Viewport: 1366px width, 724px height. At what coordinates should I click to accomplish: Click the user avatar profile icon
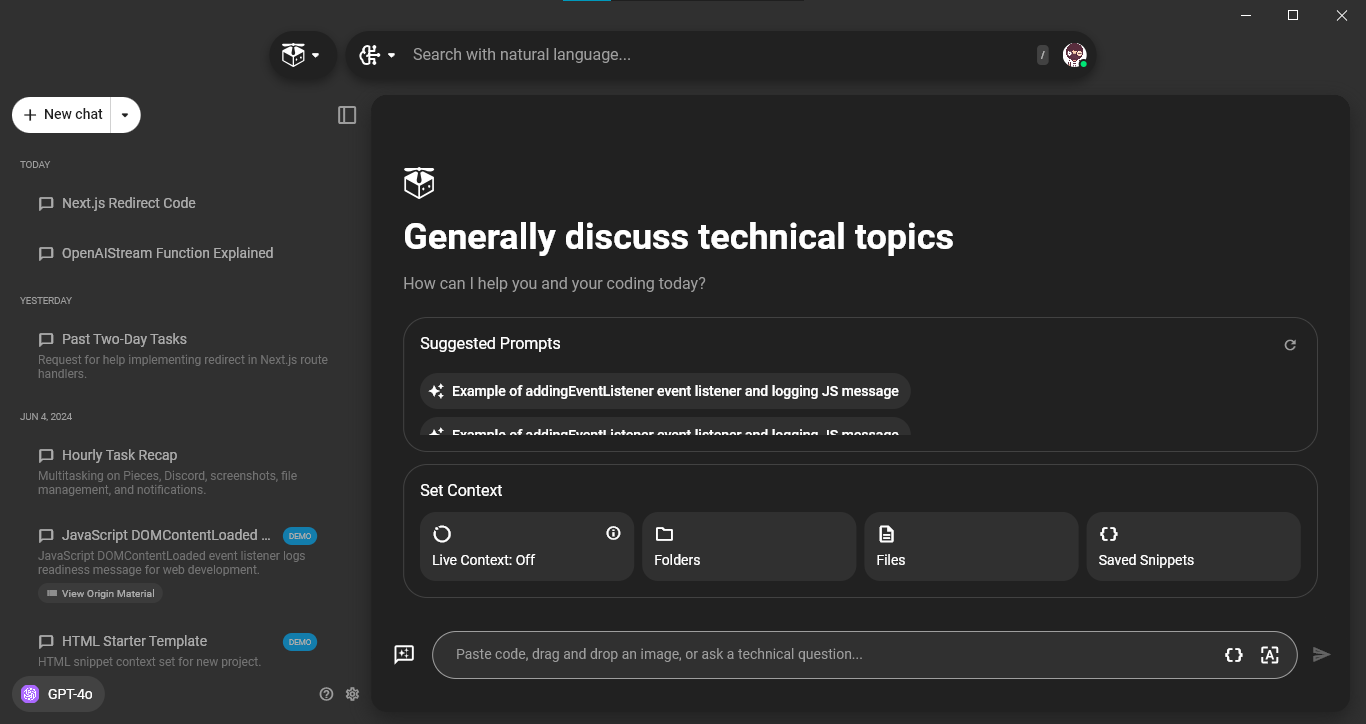(x=1074, y=55)
